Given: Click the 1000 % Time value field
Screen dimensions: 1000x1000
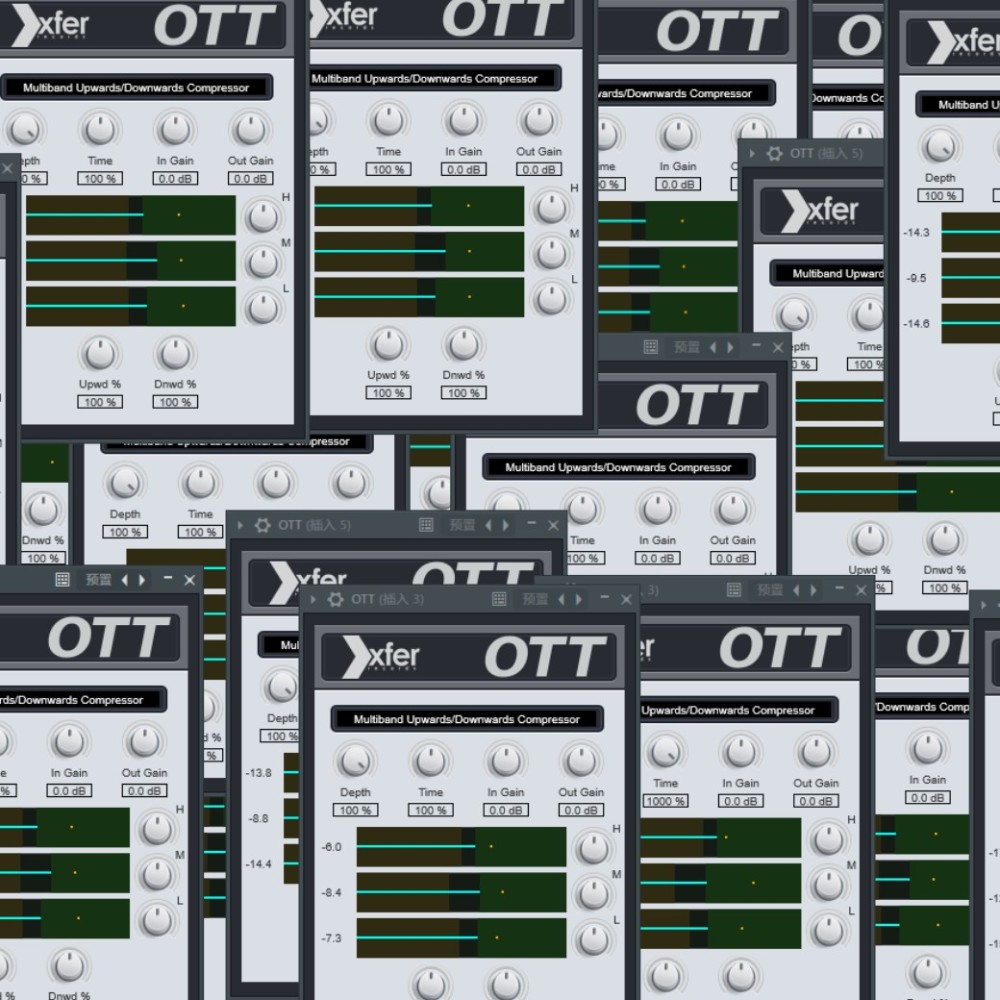Looking at the screenshot, I should (665, 801).
